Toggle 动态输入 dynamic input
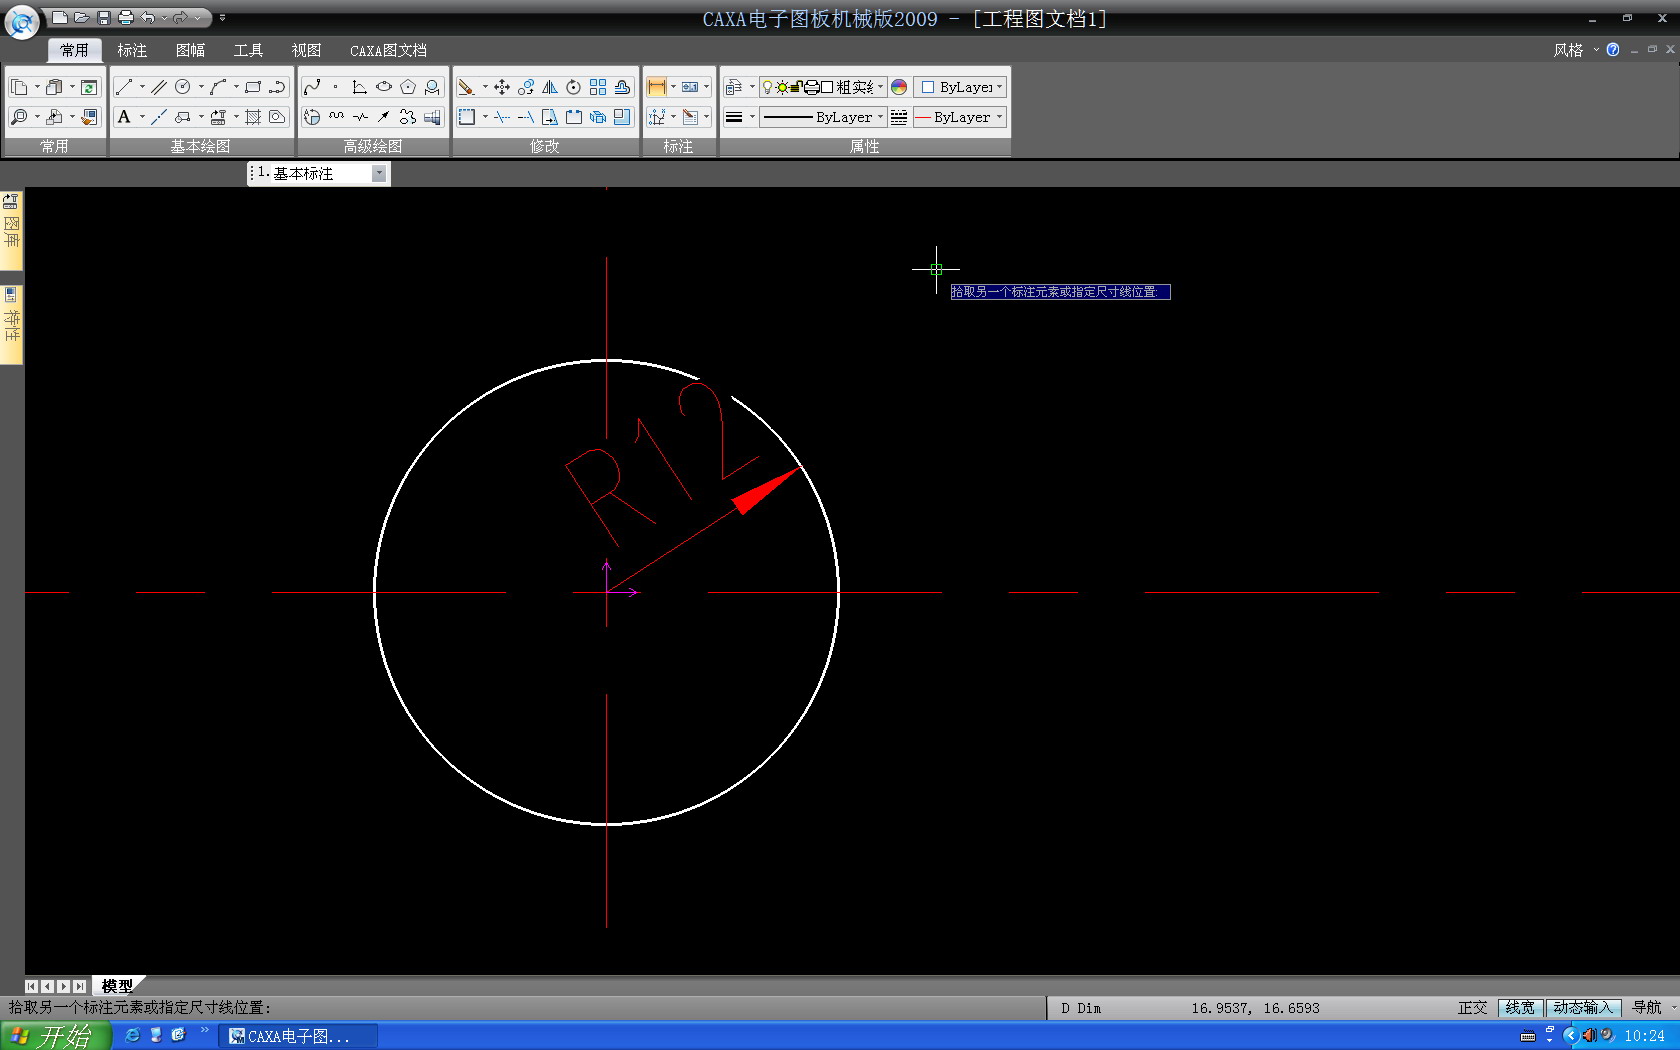 tap(1582, 1008)
